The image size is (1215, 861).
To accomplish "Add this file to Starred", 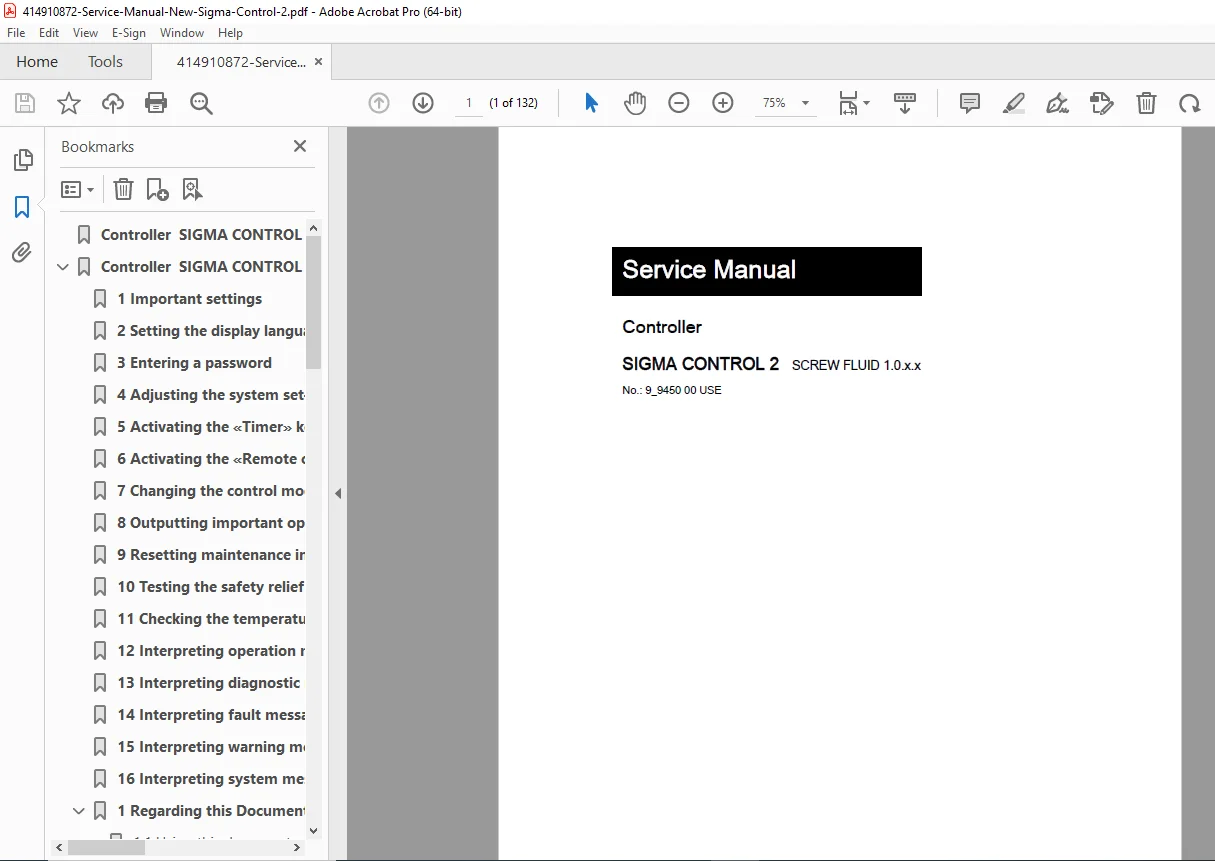I will tap(69, 103).
